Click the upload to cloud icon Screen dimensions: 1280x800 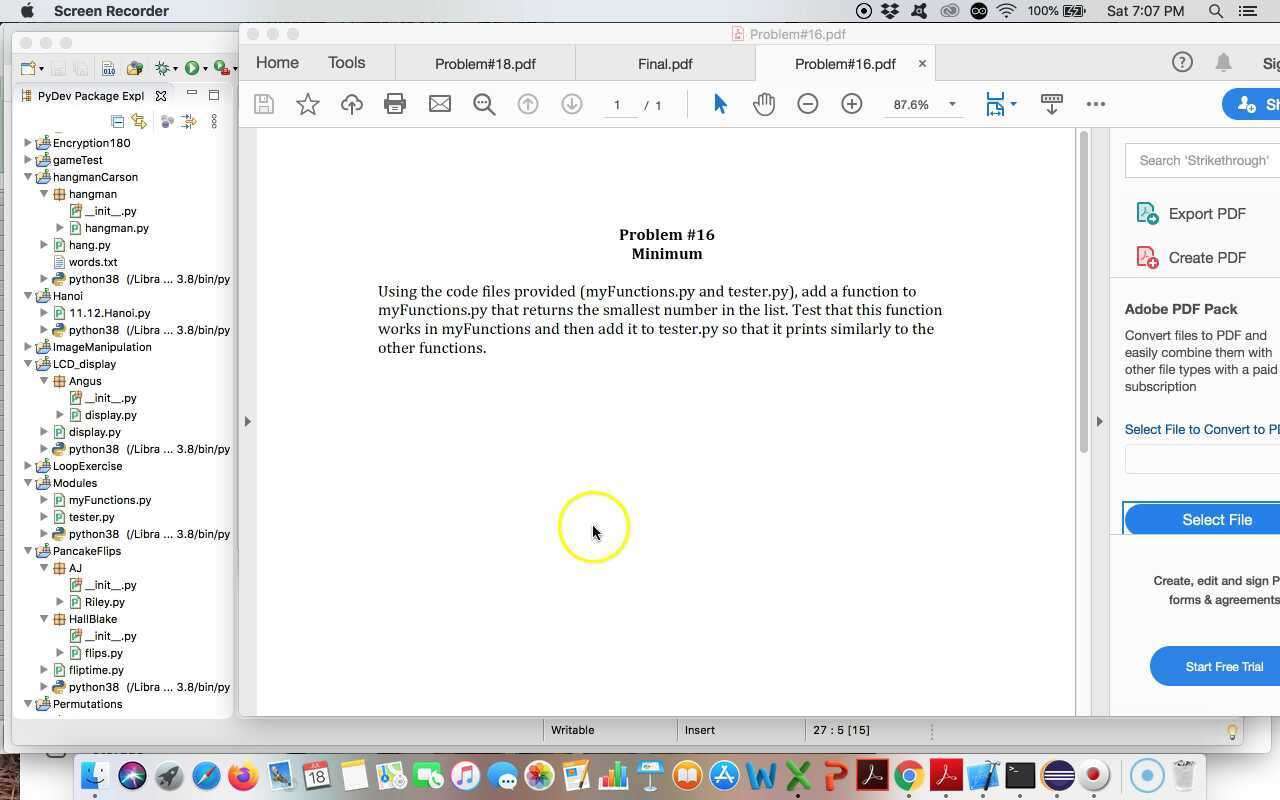point(352,104)
